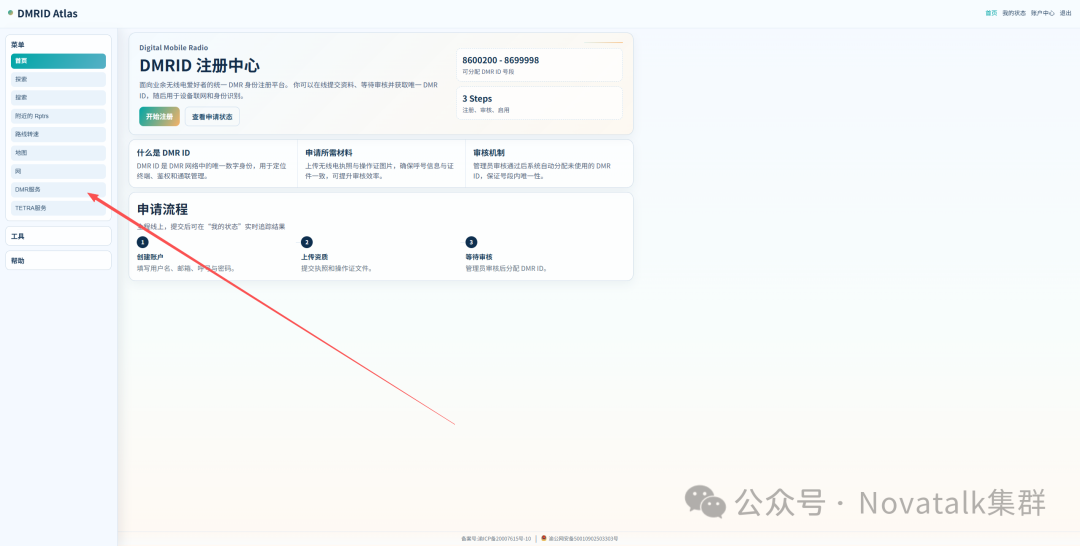Open 账户中心 in the top navigation
1080x546 pixels.
(1043, 13)
